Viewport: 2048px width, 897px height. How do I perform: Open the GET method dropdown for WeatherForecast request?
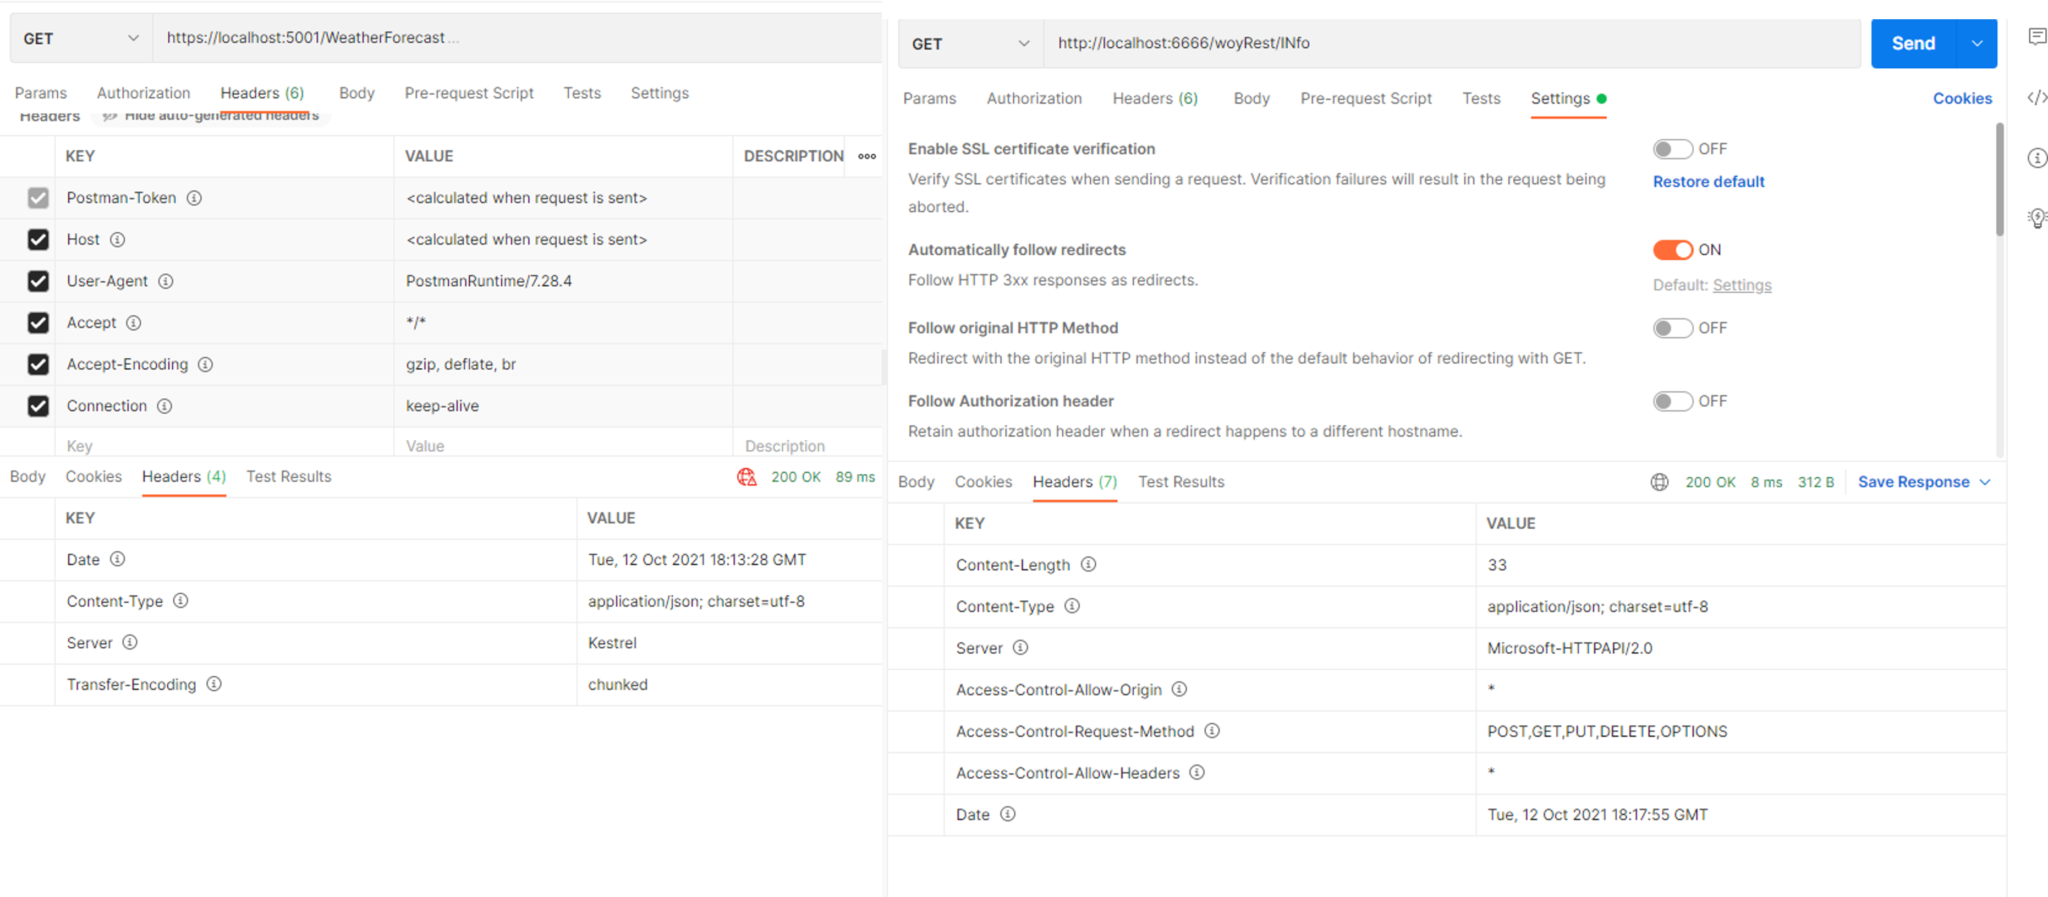point(80,38)
